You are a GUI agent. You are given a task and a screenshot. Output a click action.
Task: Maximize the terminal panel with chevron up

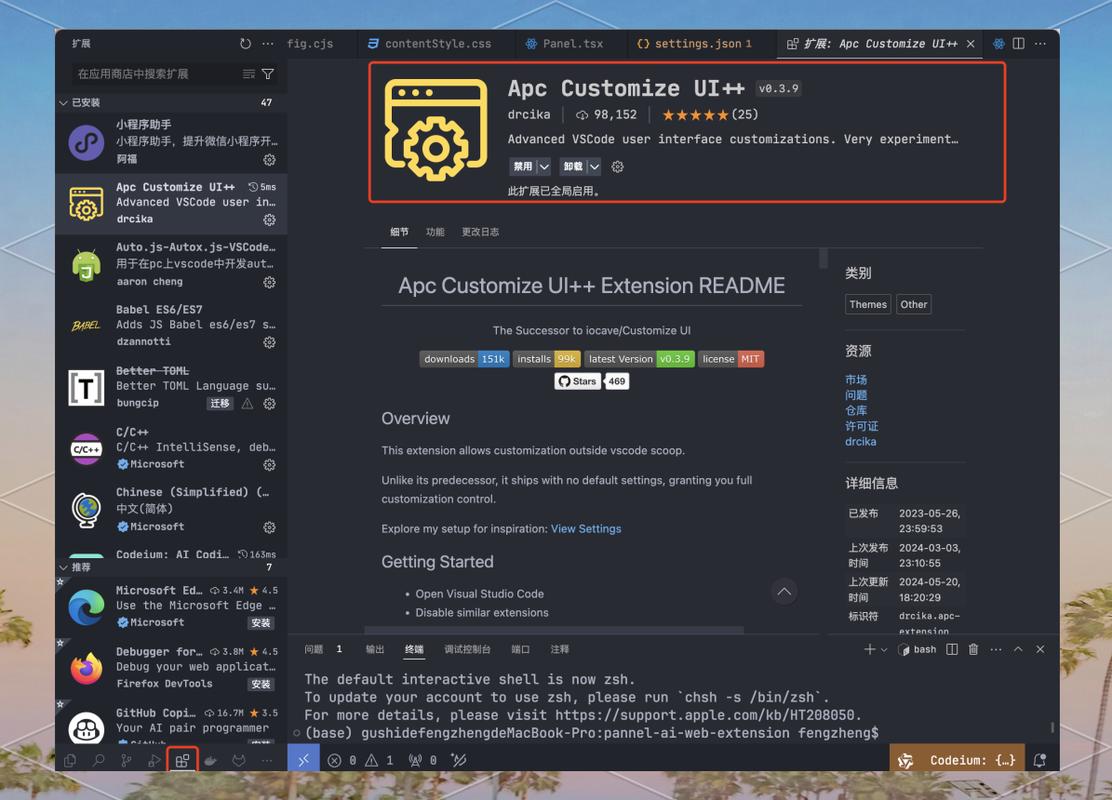1018,650
